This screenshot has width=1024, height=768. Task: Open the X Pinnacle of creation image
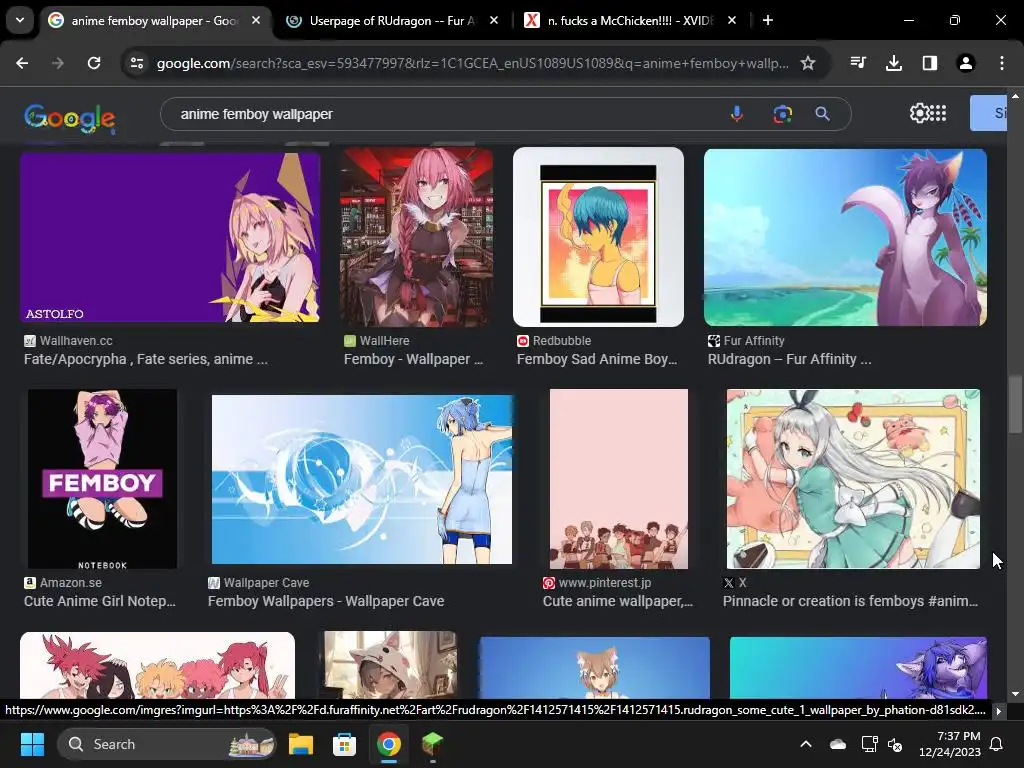(x=853, y=479)
